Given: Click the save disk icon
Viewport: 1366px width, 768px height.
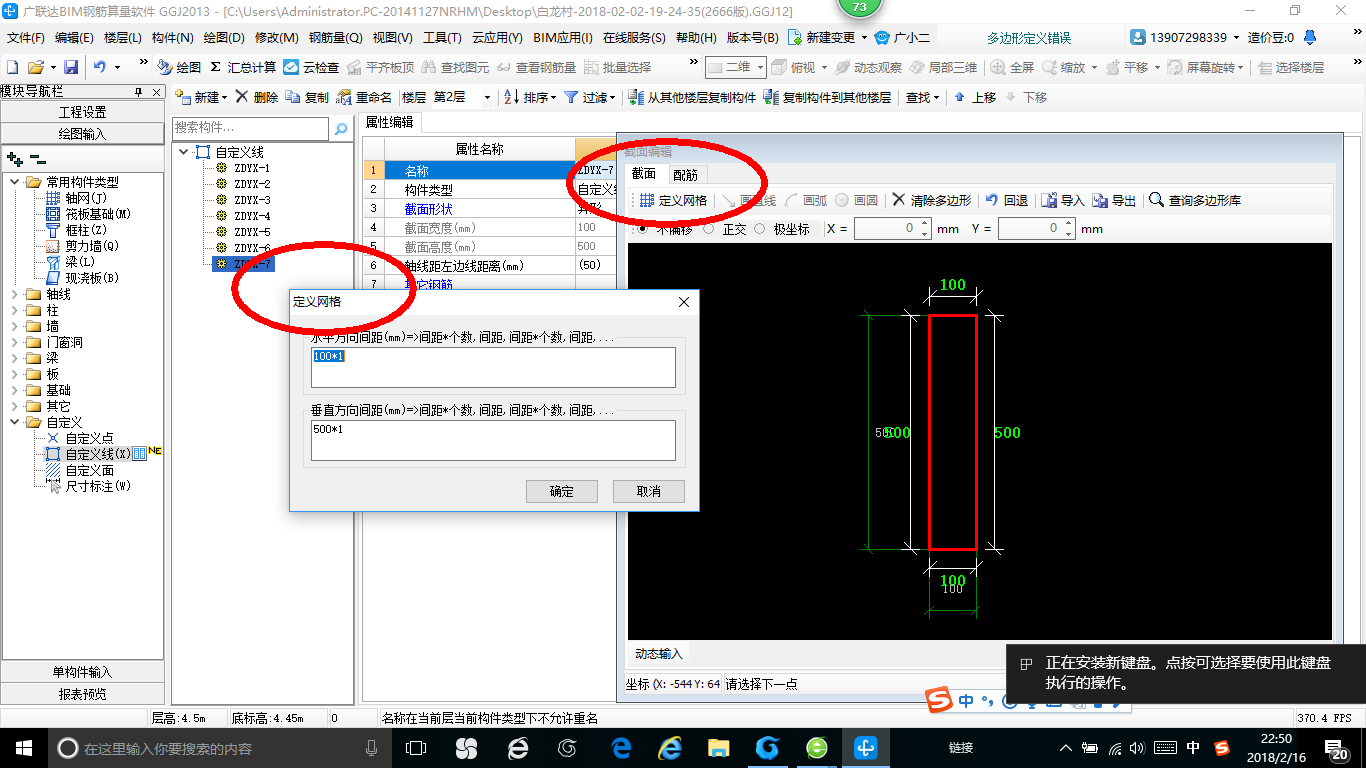Looking at the screenshot, I should [71, 67].
